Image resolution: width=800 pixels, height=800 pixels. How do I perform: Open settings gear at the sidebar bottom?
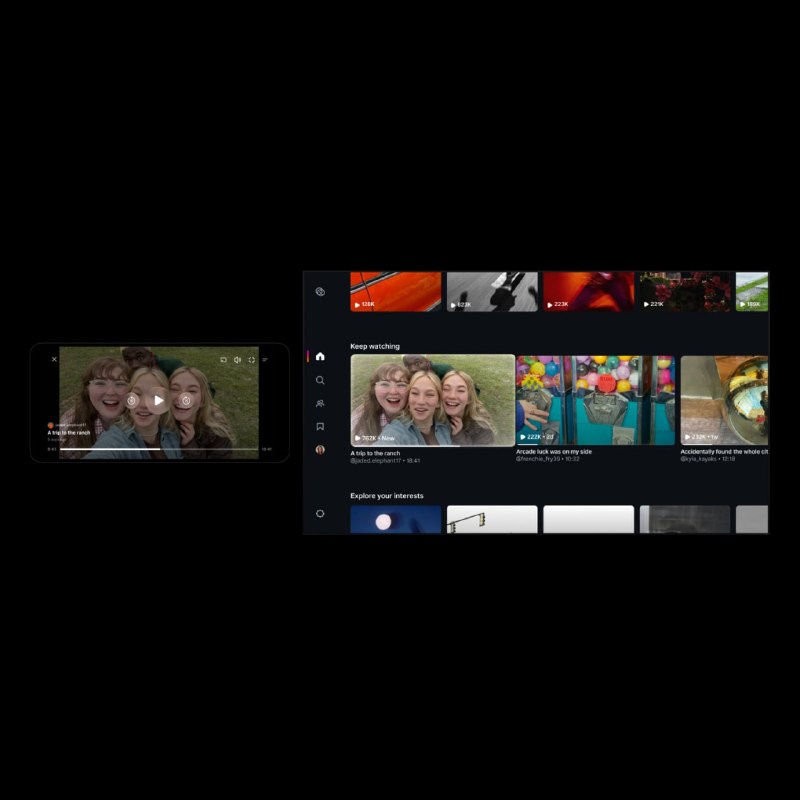(x=320, y=513)
